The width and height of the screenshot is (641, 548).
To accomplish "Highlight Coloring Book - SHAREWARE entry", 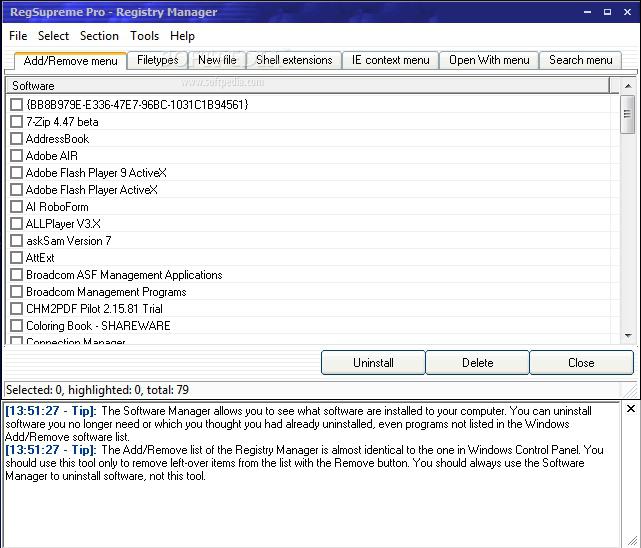I will click(98, 326).
